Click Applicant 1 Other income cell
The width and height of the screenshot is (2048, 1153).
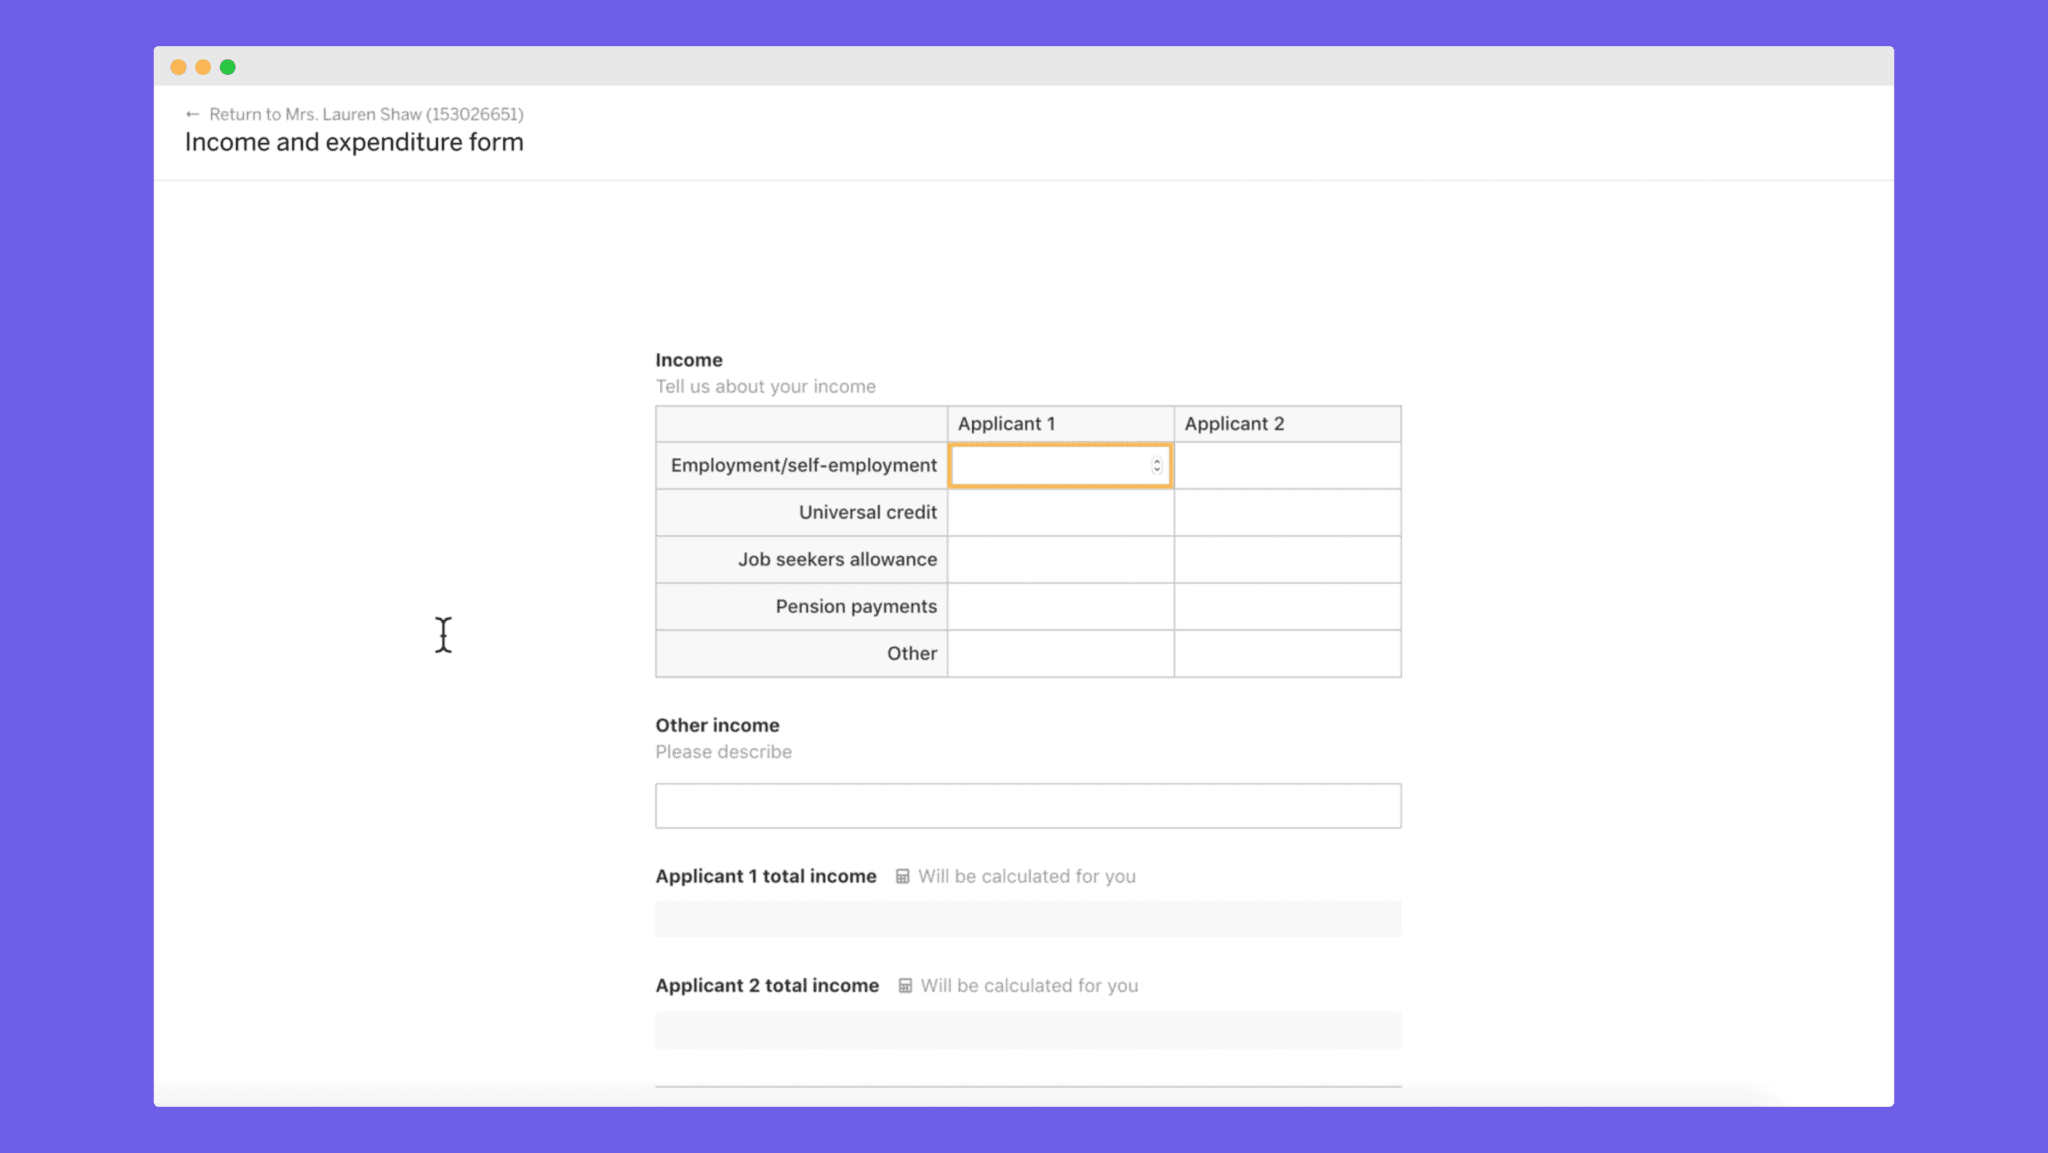click(1059, 653)
